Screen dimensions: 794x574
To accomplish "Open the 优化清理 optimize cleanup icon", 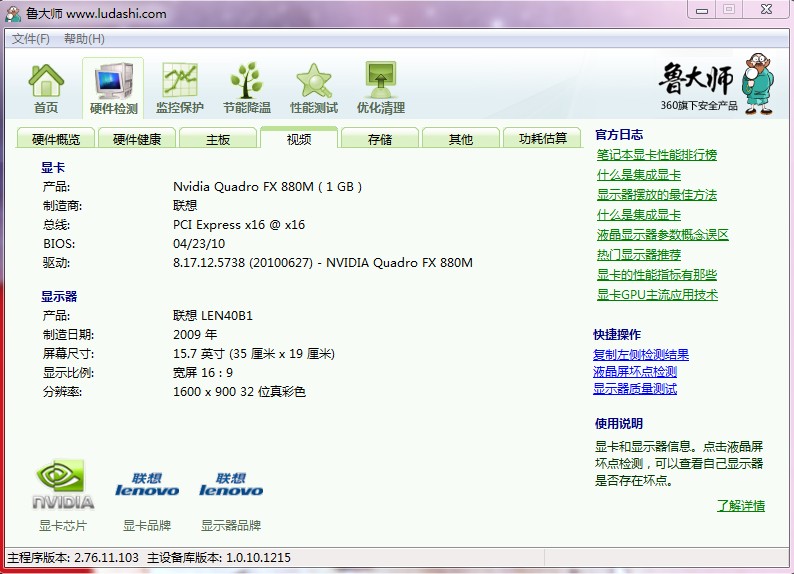I will [x=381, y=88].
